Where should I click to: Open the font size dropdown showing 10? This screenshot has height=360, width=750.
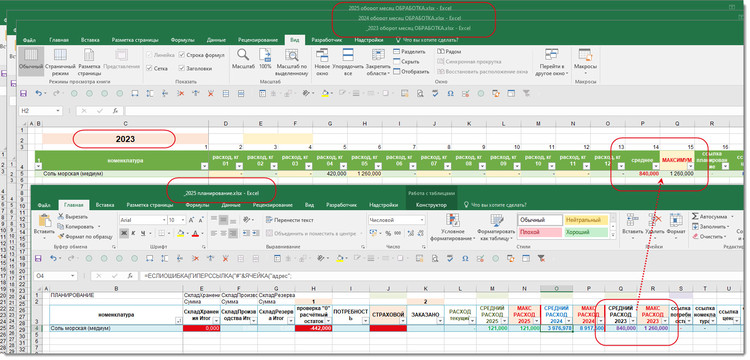[x=176, y=220]
